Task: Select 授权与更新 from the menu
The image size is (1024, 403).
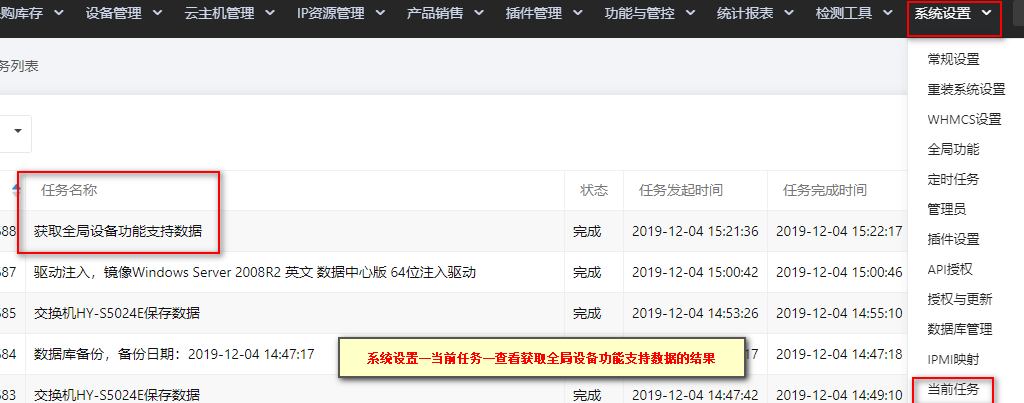Action: (x=960, y=299)
